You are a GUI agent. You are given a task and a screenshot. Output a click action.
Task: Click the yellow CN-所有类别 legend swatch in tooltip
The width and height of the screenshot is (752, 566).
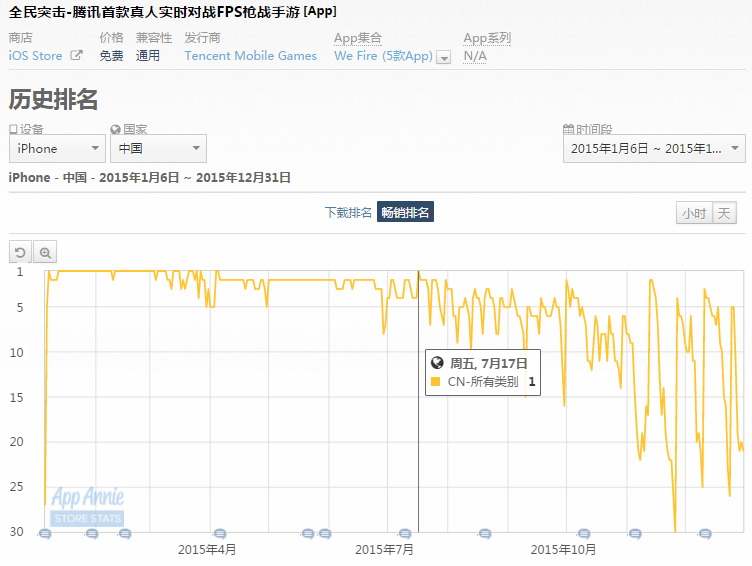[x=435, y=382]
